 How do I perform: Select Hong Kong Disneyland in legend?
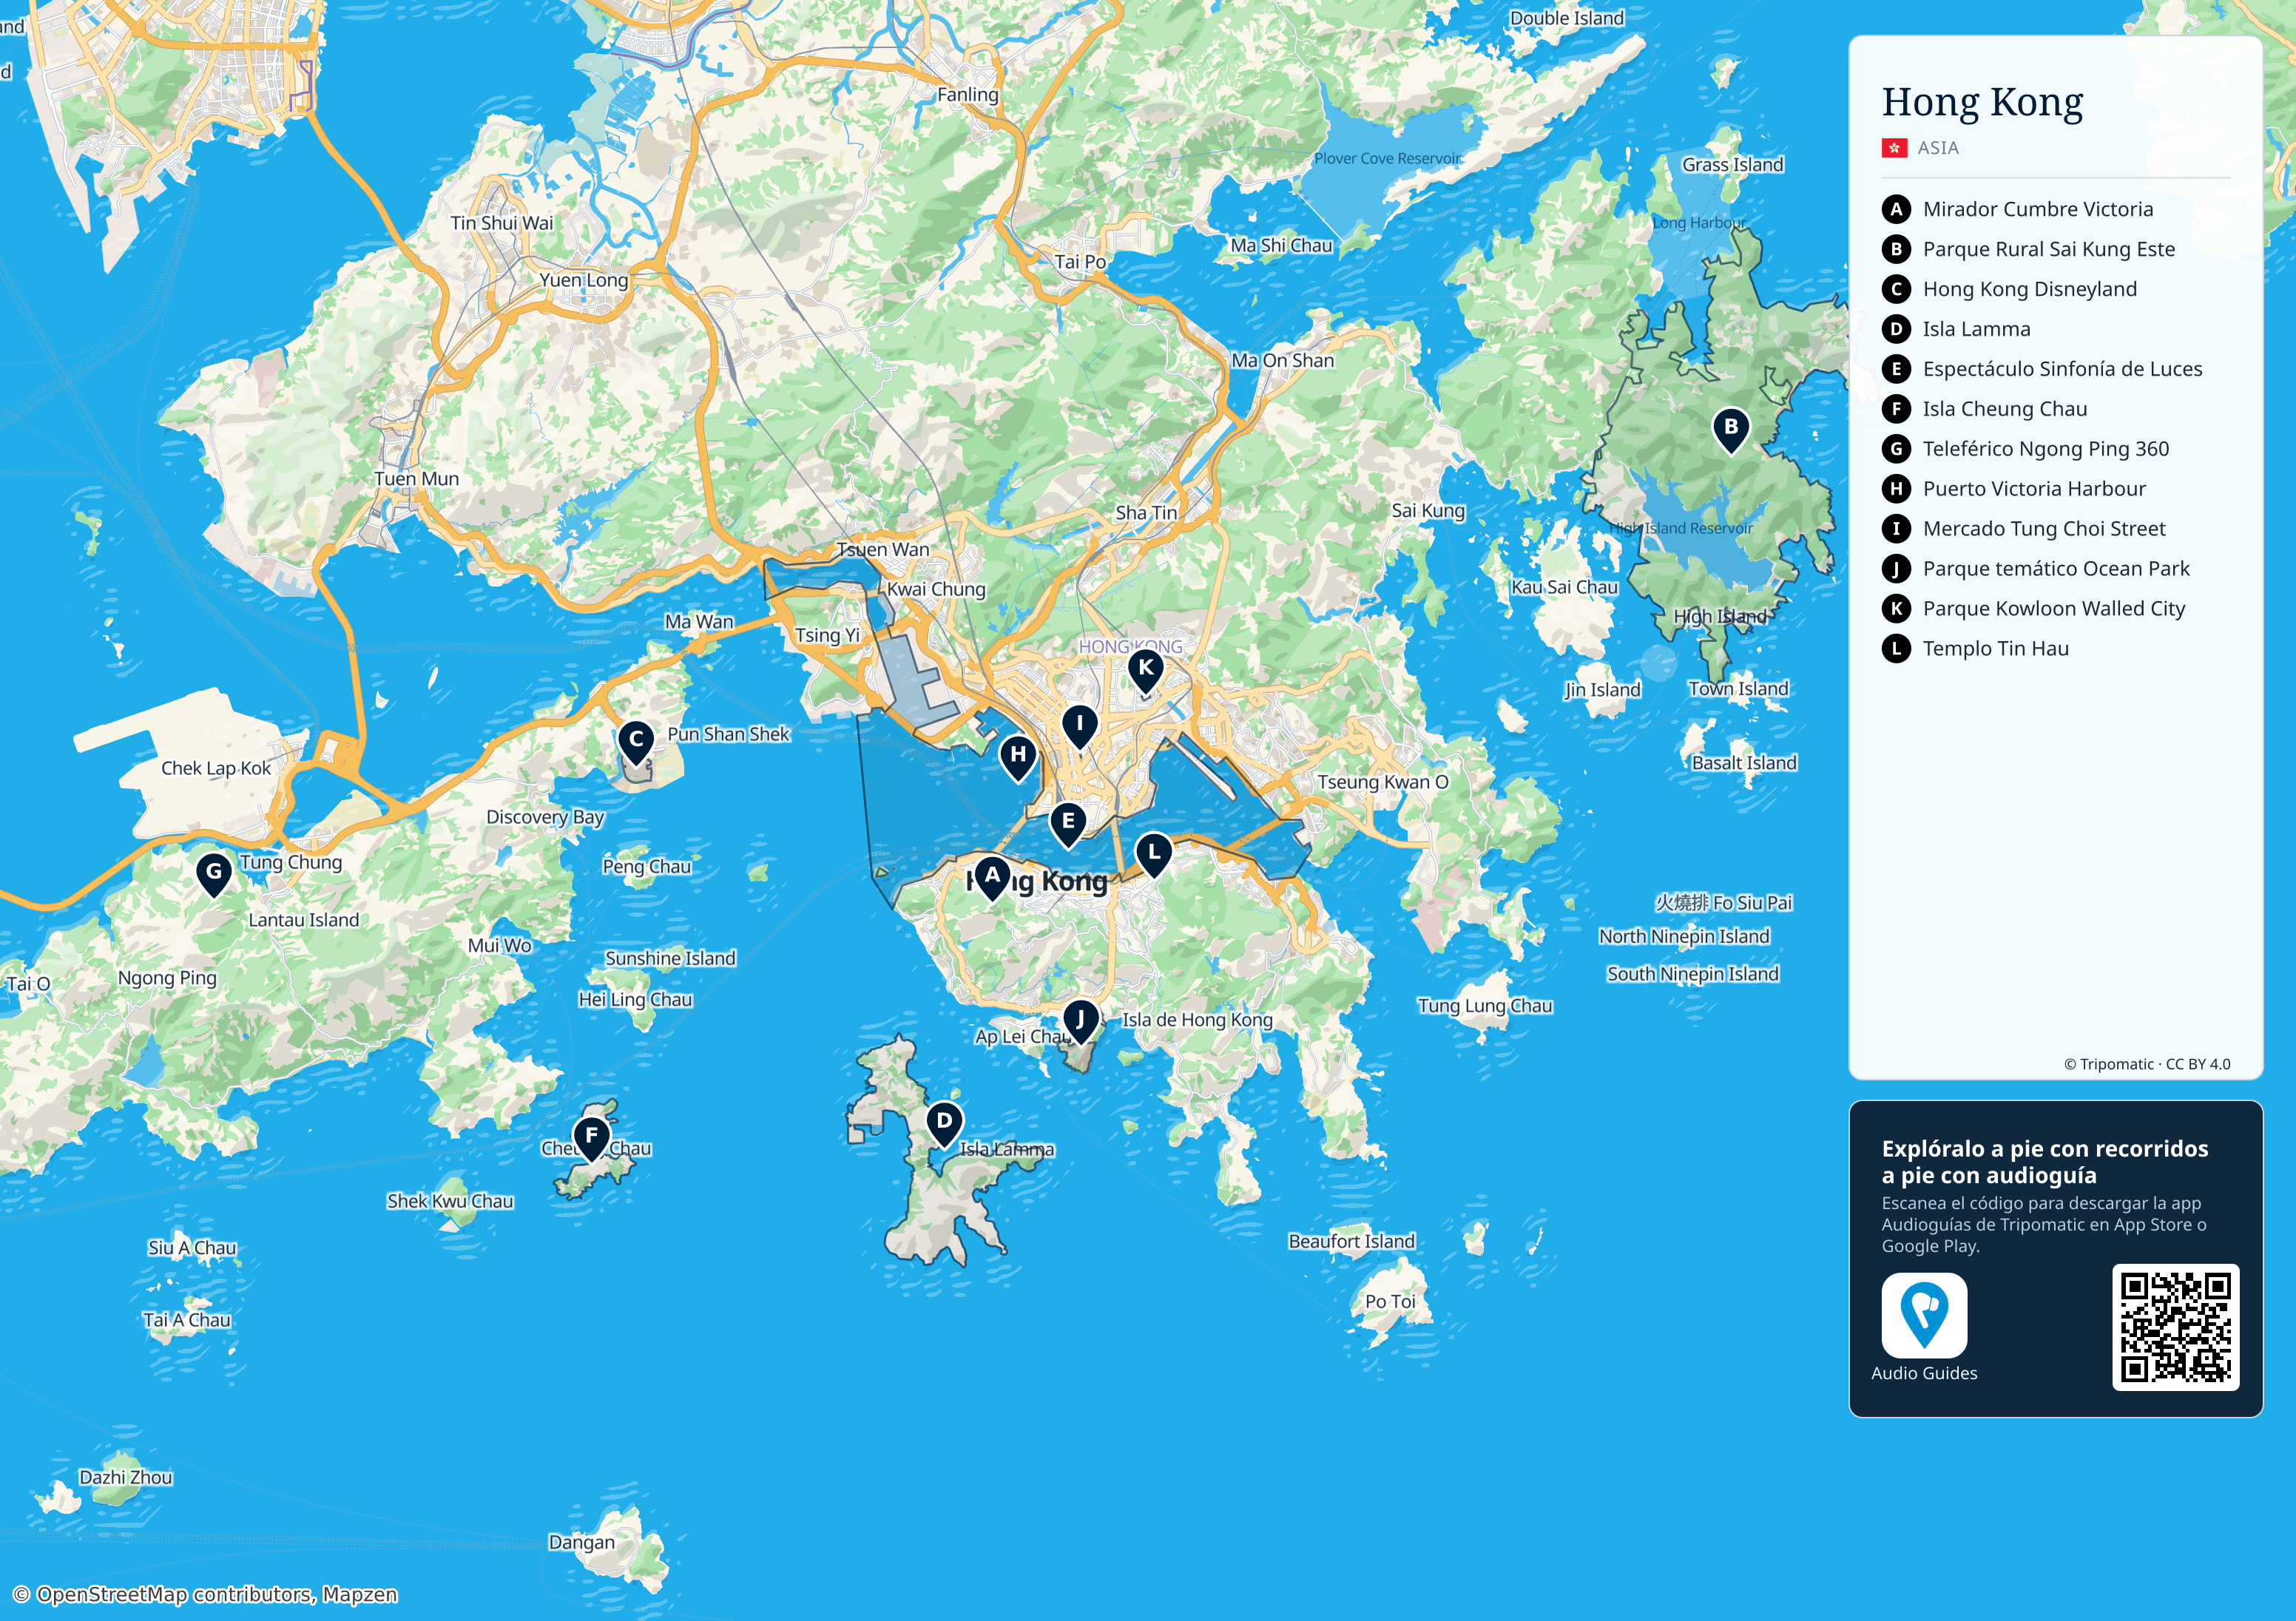pos(2030,289)
